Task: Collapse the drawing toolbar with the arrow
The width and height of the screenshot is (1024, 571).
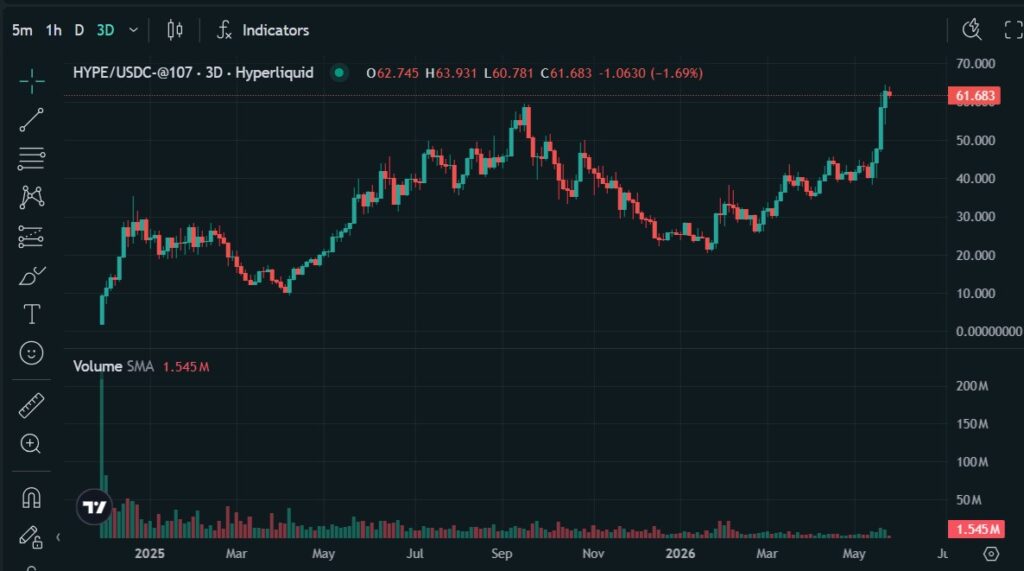Action: pos(58,537)
